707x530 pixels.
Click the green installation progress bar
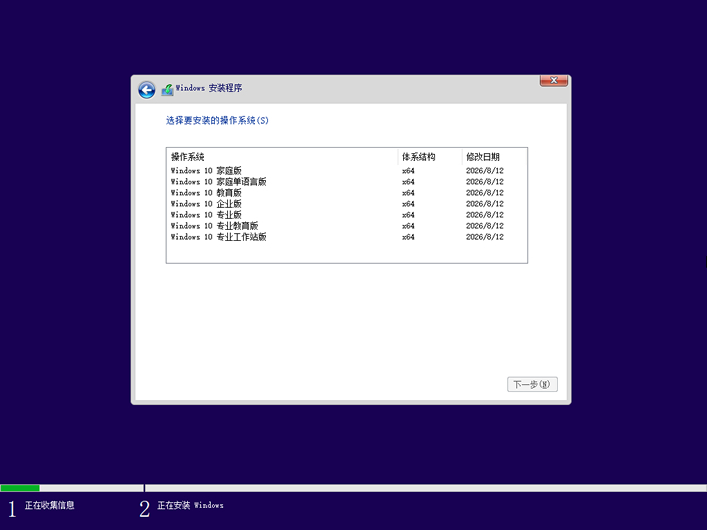pos(20,488)
